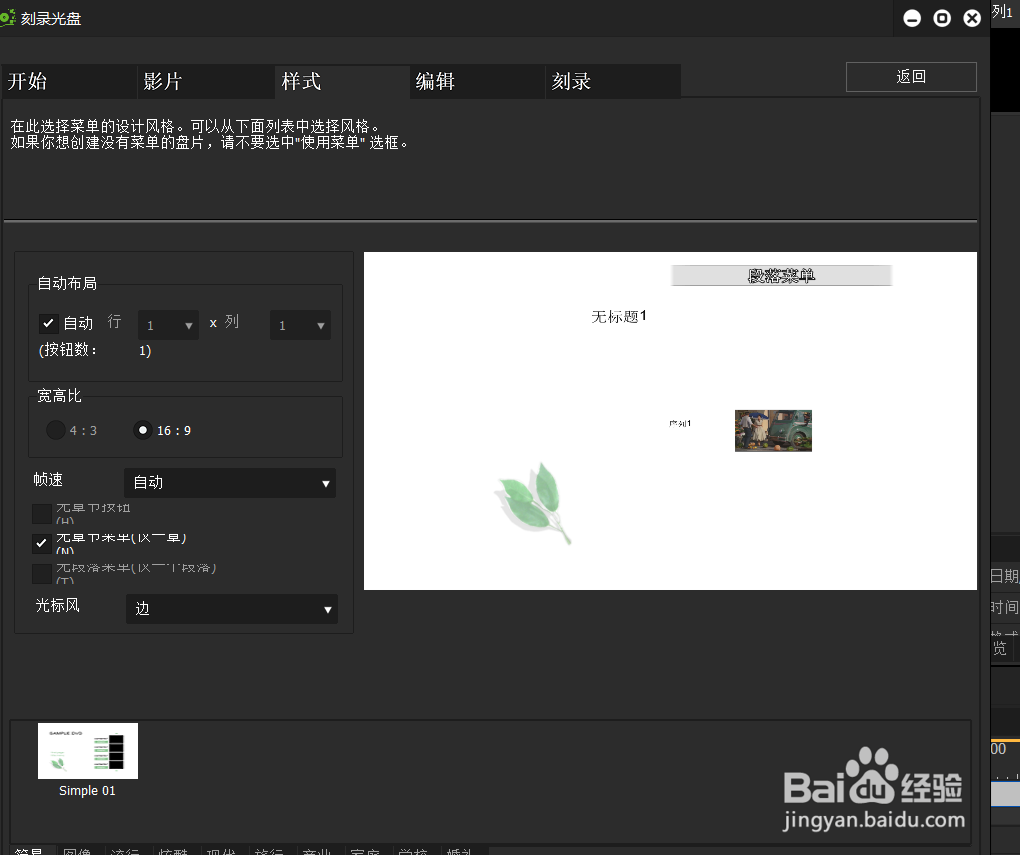This screenshot has width=1020, height=855.
Task: Click the restore window button
Action: pos(941,17)
